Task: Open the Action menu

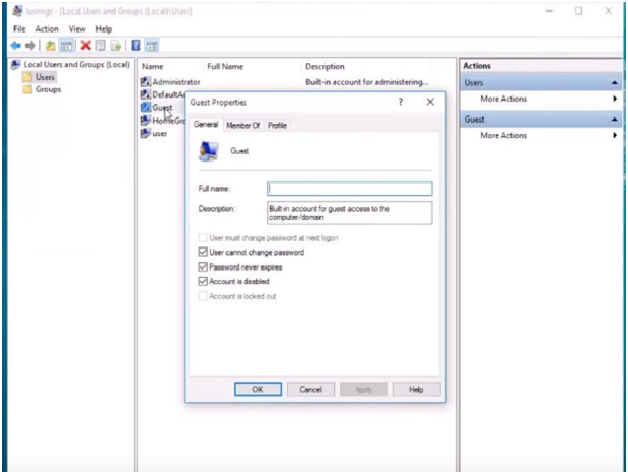Action: [47, 29]
